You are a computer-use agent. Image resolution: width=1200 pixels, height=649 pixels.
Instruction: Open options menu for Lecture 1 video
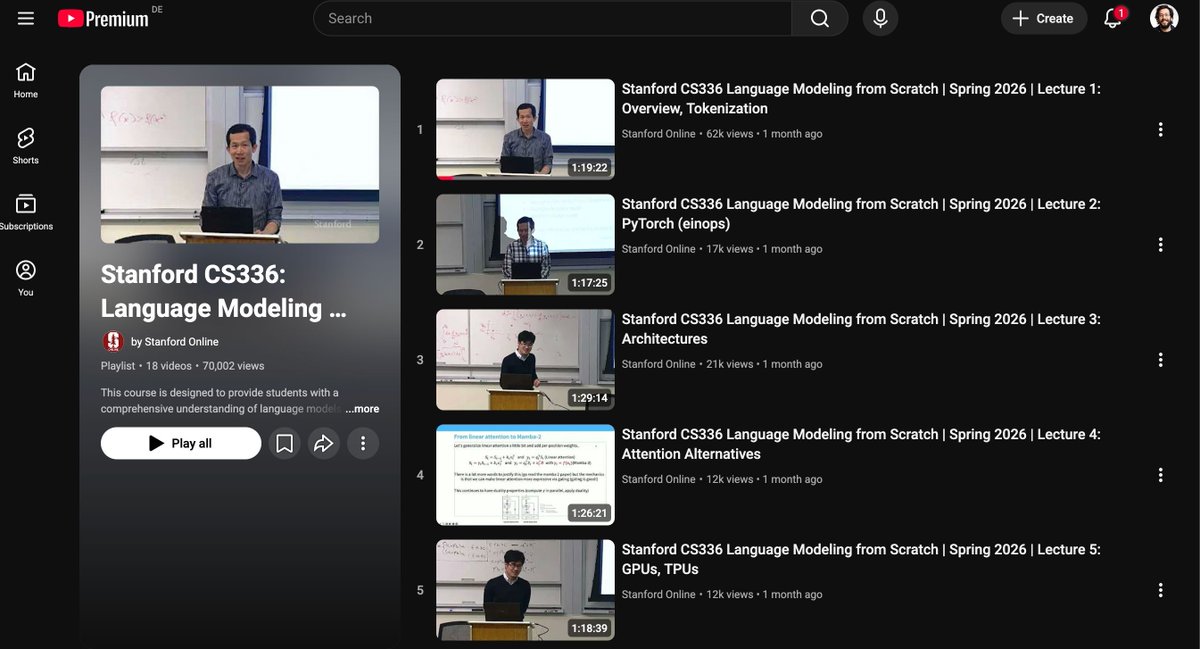coord(1160,129)
